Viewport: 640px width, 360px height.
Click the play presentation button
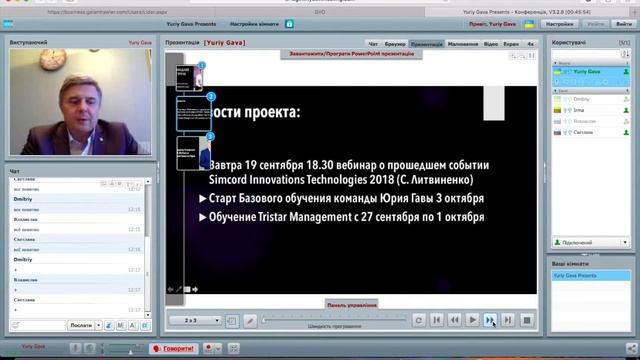(472, 320)
